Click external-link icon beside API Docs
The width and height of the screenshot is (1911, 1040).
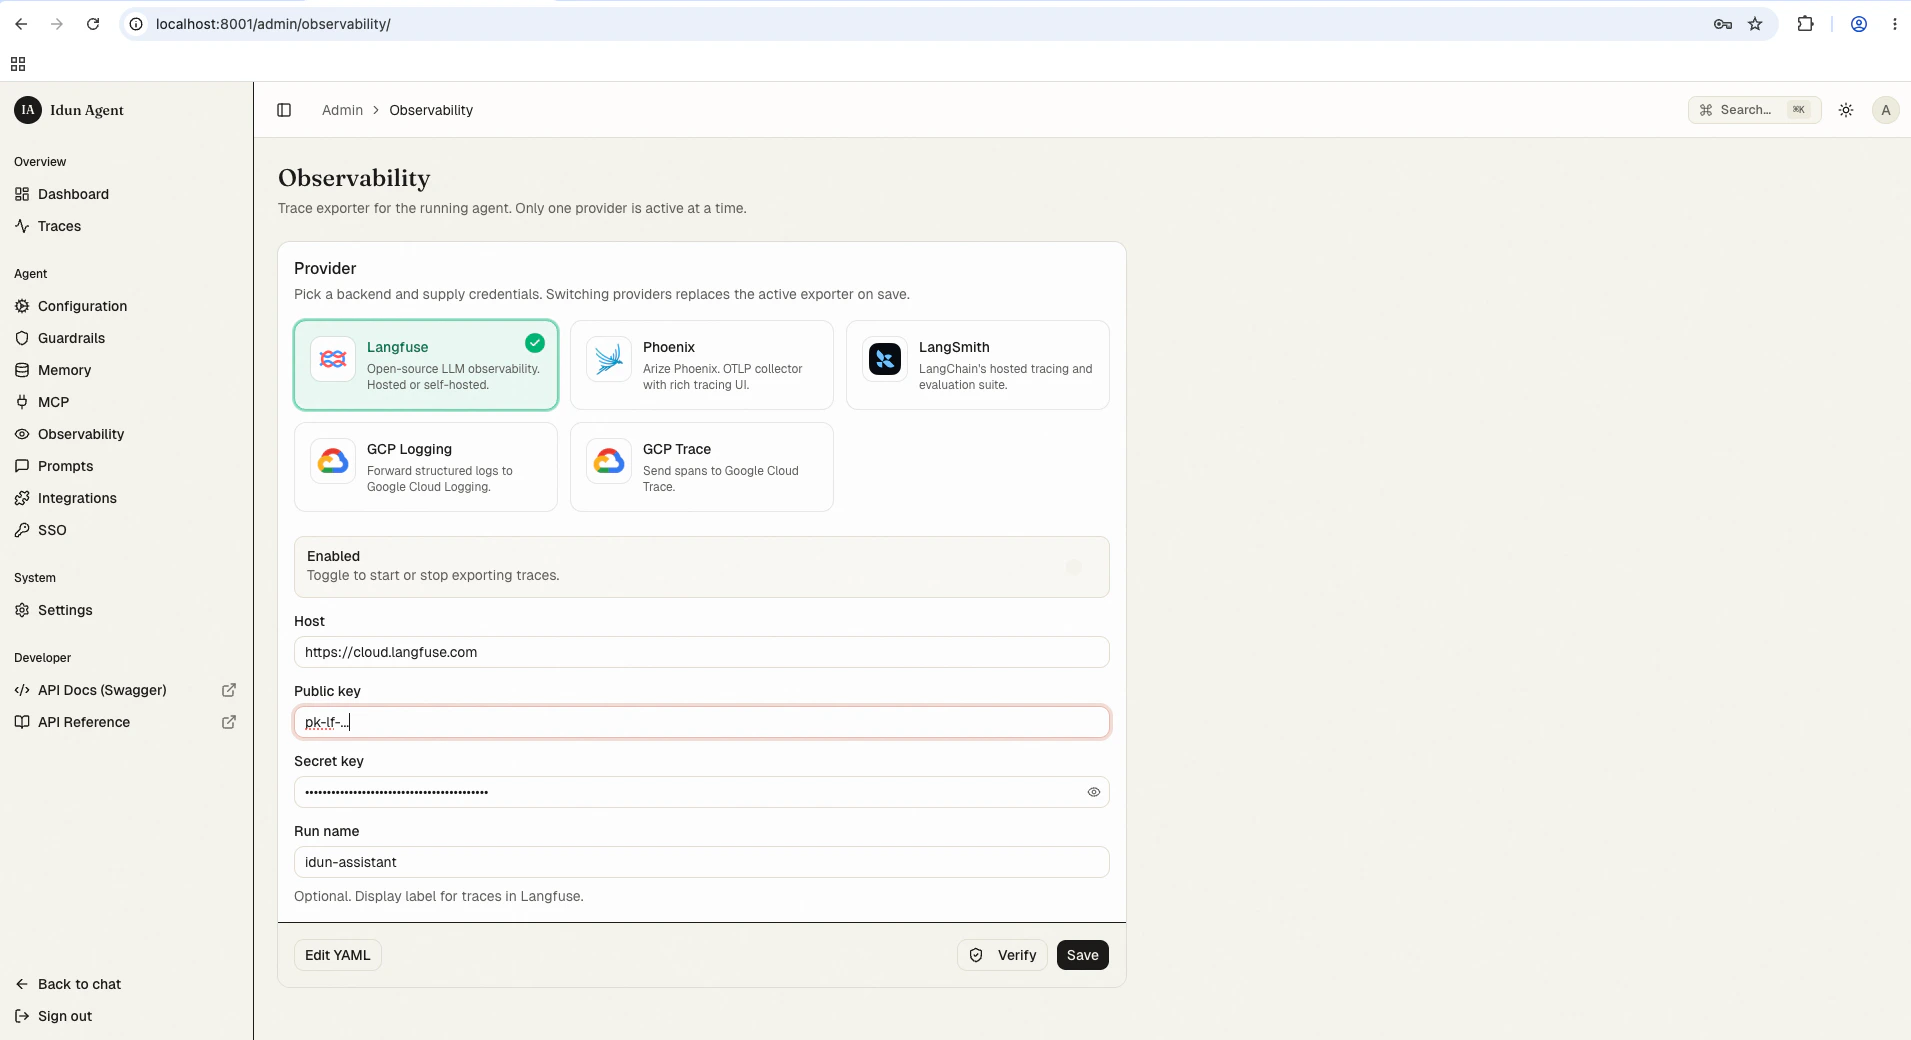(229, 690)
